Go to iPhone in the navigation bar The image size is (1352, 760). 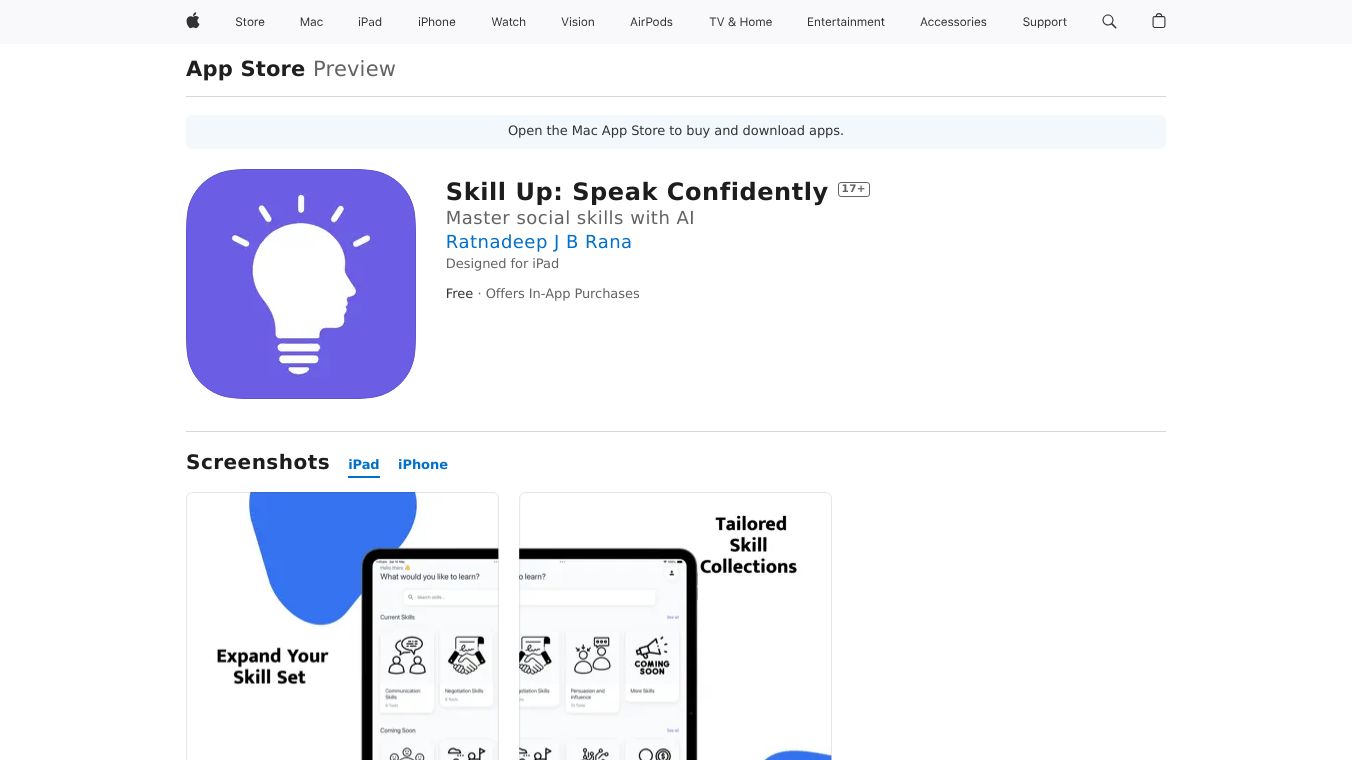(437, 22)
